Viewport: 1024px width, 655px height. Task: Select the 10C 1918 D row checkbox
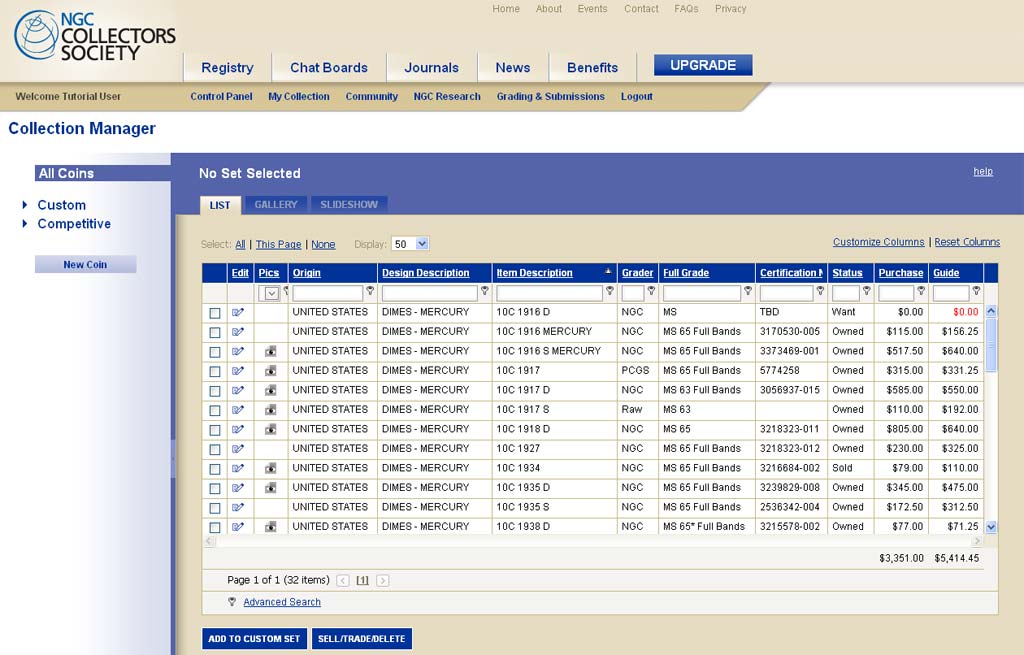[x=215, y=430]
